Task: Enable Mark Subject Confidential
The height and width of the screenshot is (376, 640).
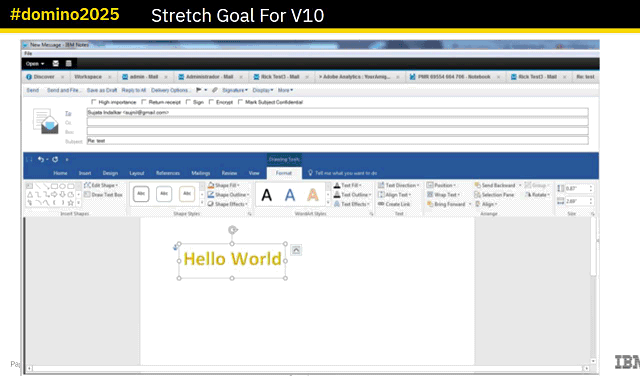Action: click(240, 102)
